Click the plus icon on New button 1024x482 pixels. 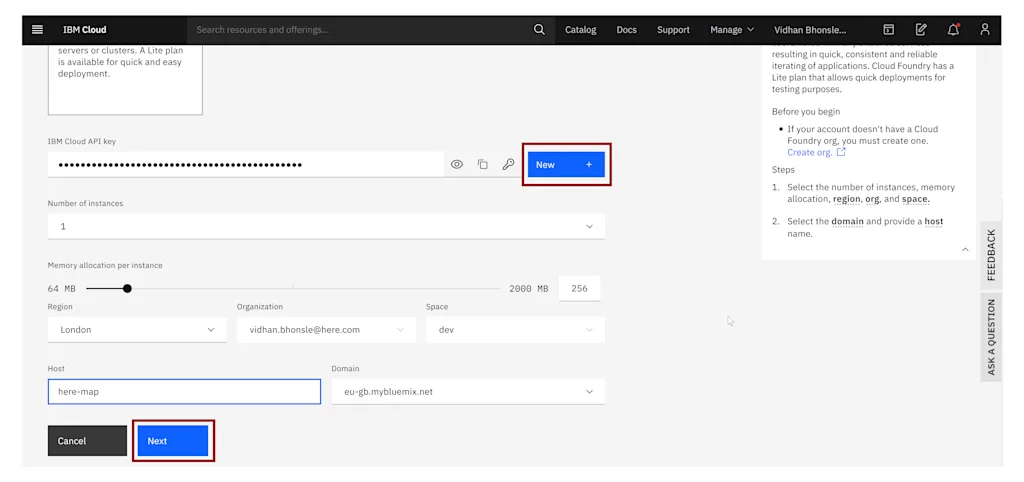pos(588,165)
